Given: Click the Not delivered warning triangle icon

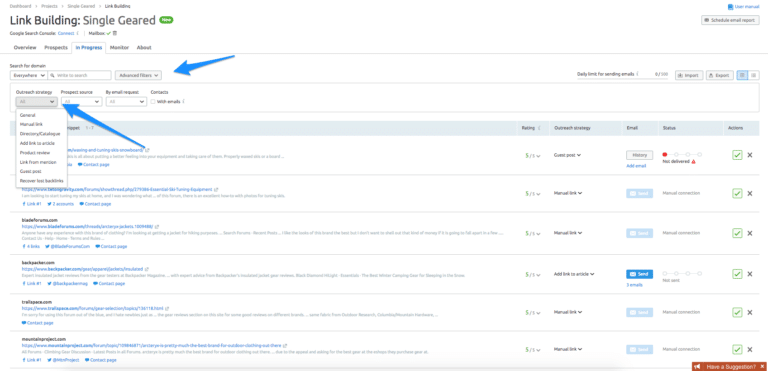Looking at the screenshot, I should pyautogui.click(x=694, y=162).
